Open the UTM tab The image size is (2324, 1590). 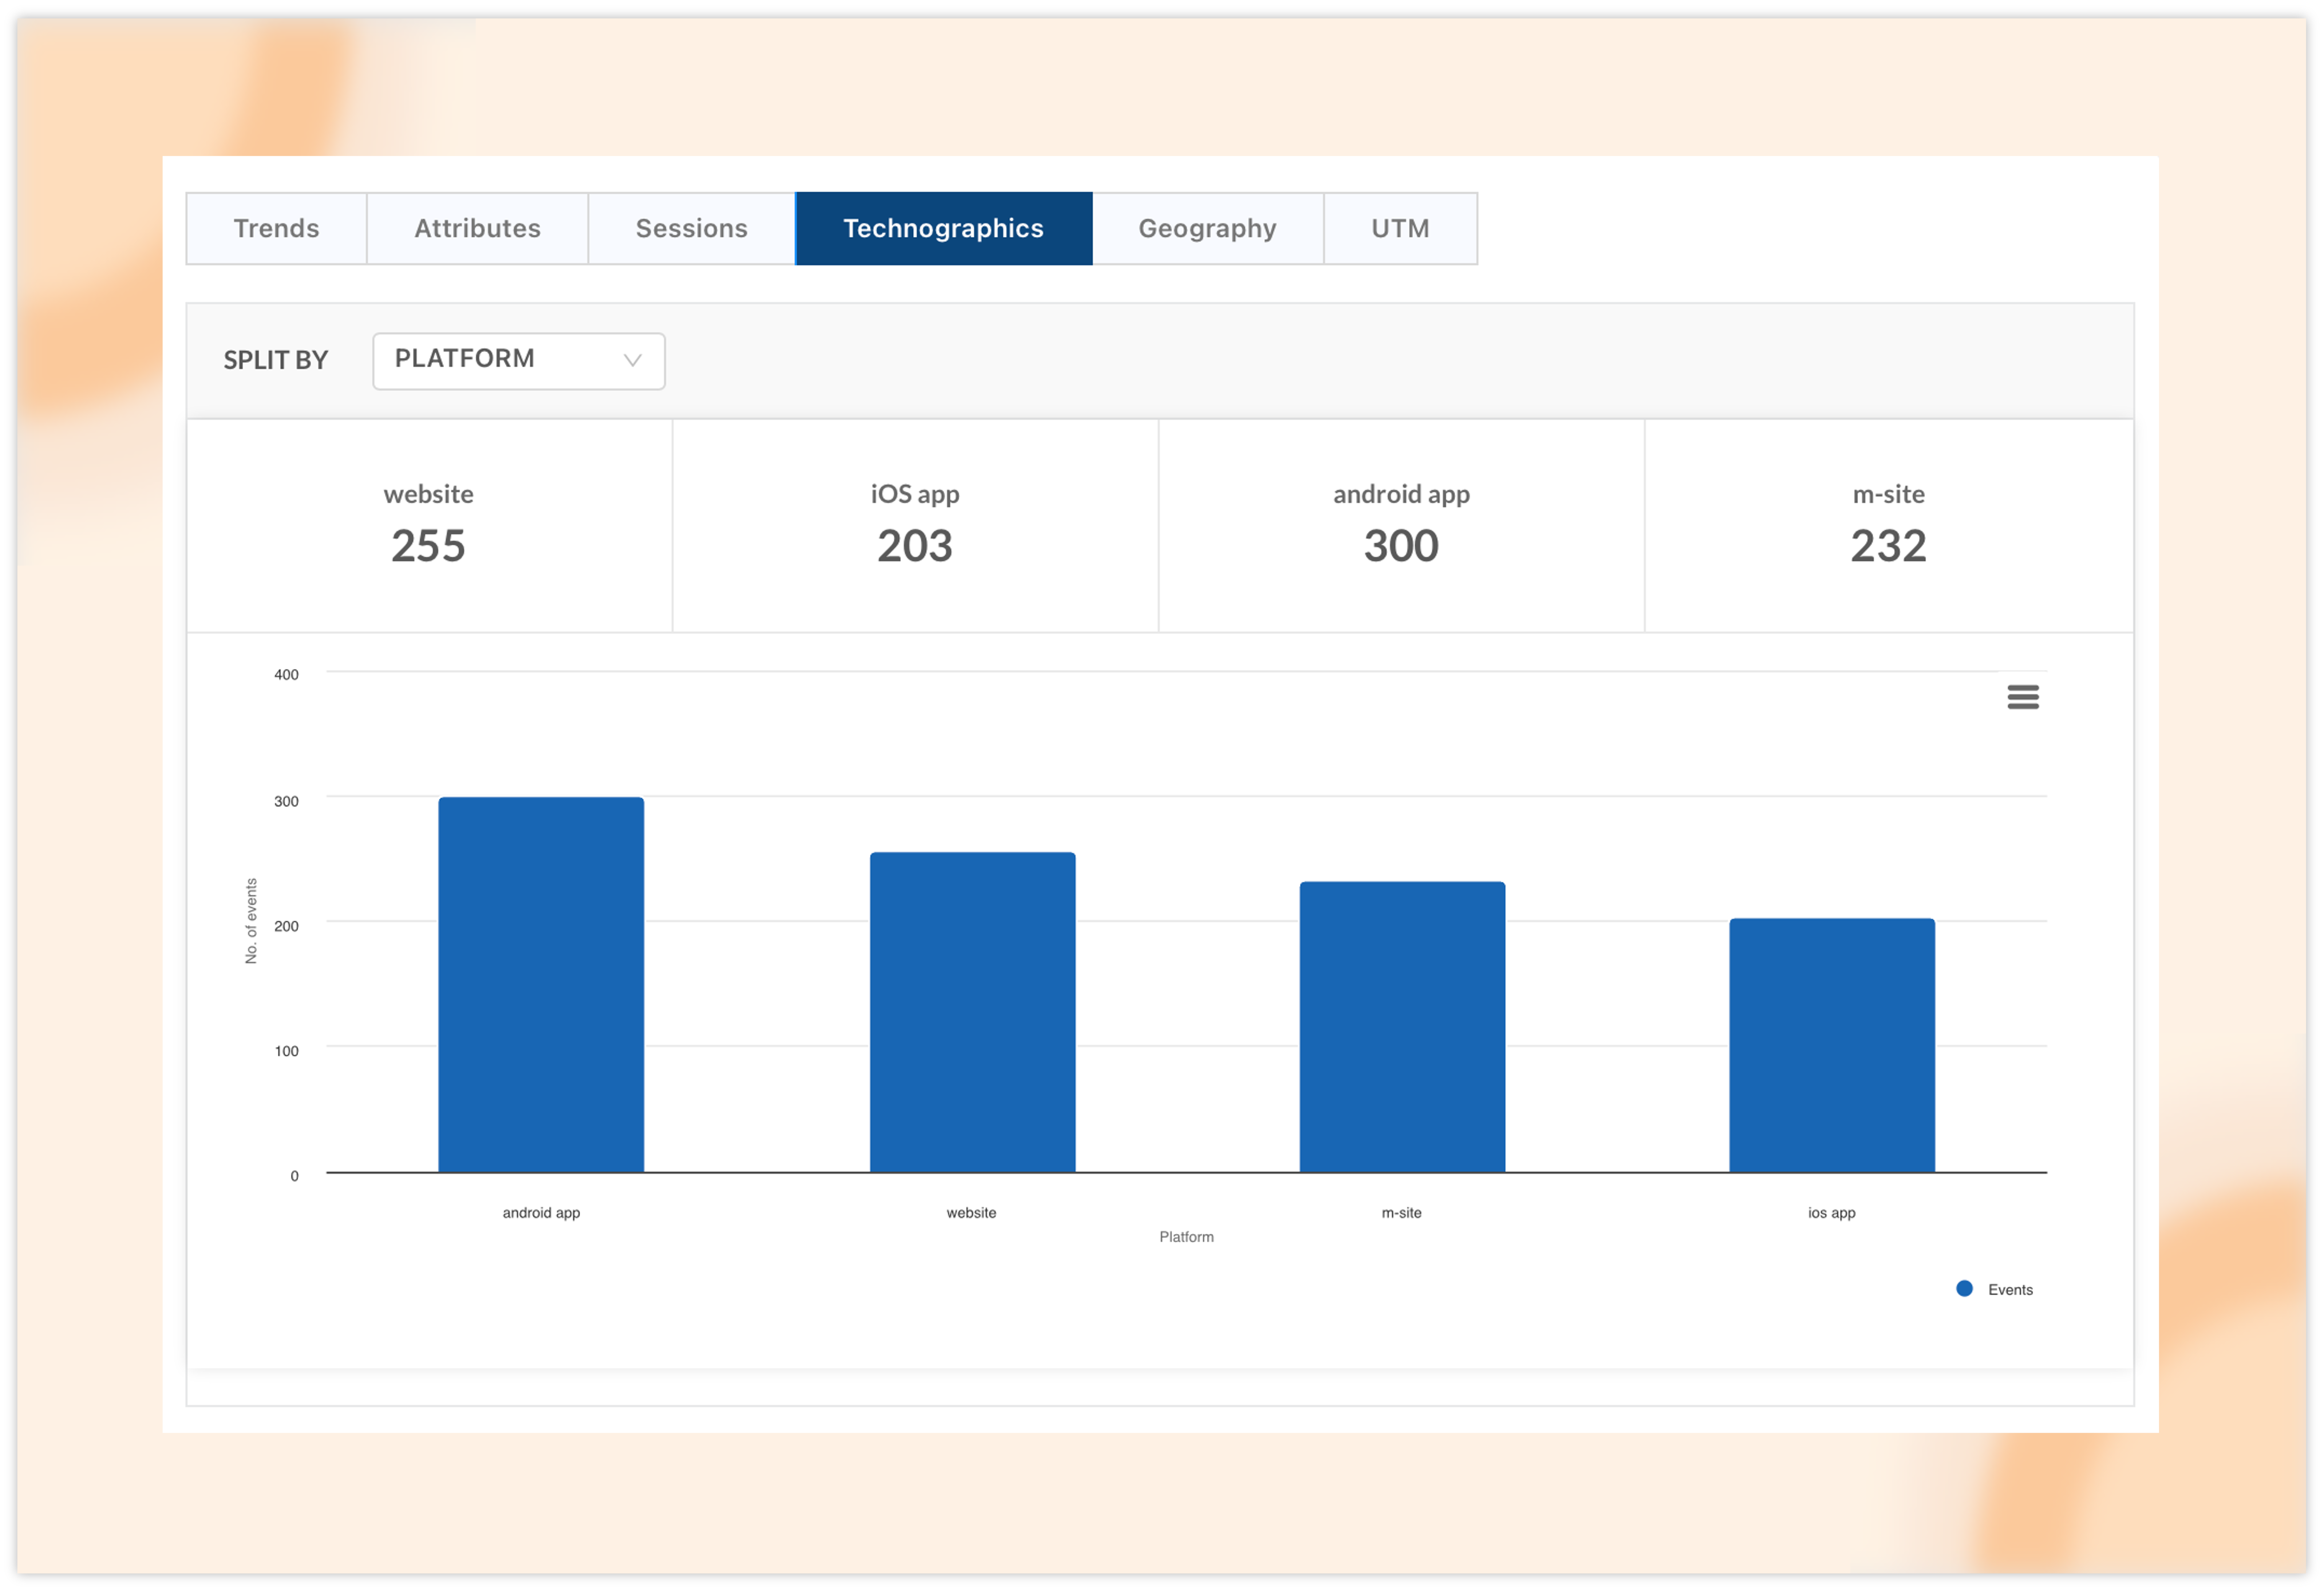(1400, 228)
